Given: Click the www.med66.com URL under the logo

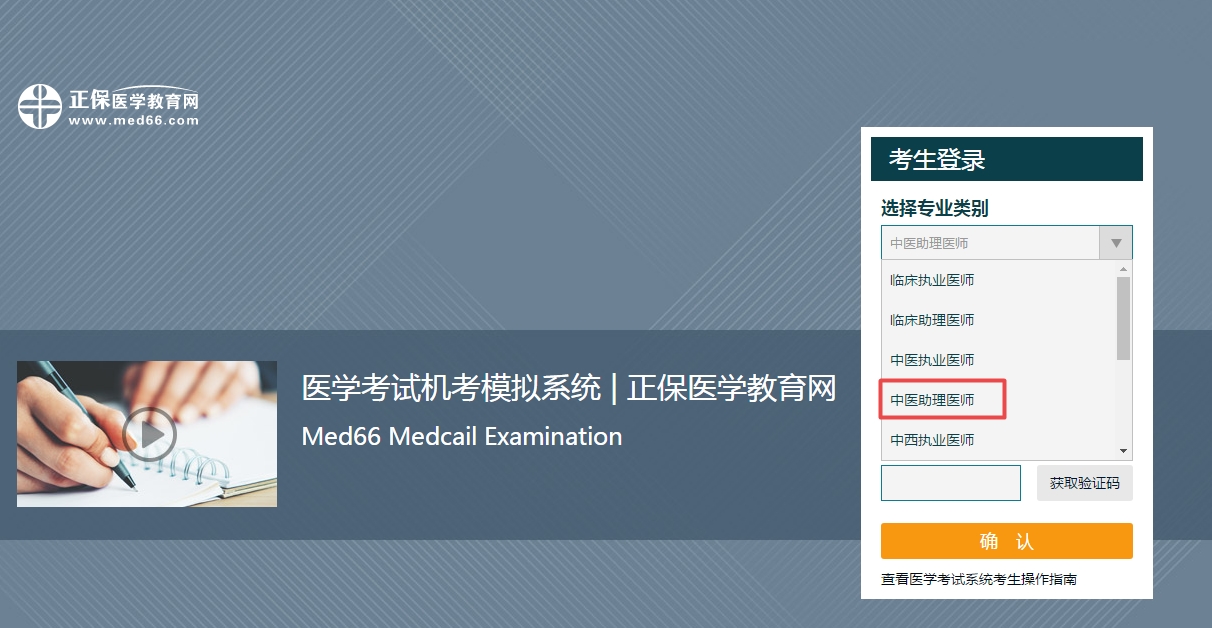Looking at the screenshot, I should pyautogui.click(x=134, y=121).
